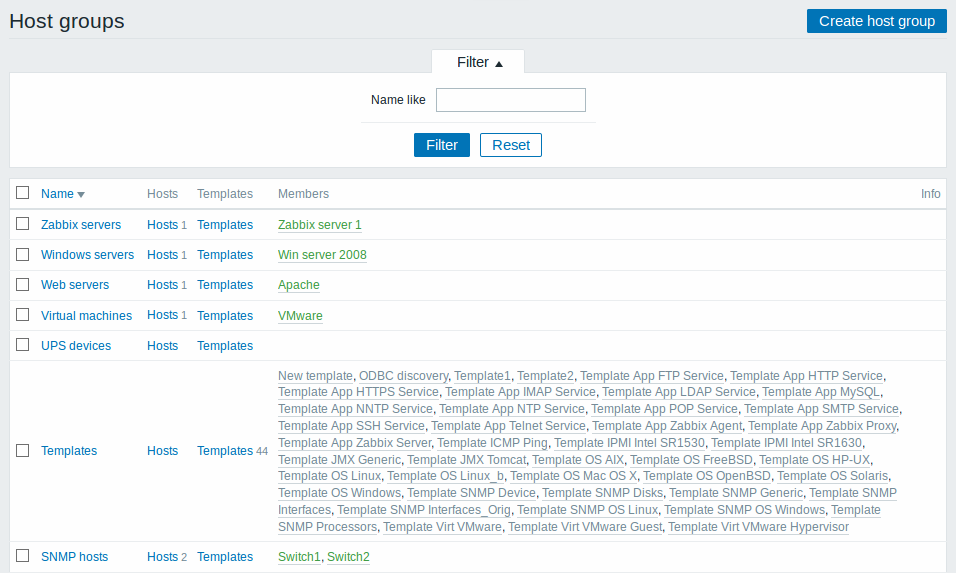
Task: Open member host Apache
Action: coord(299,285)
